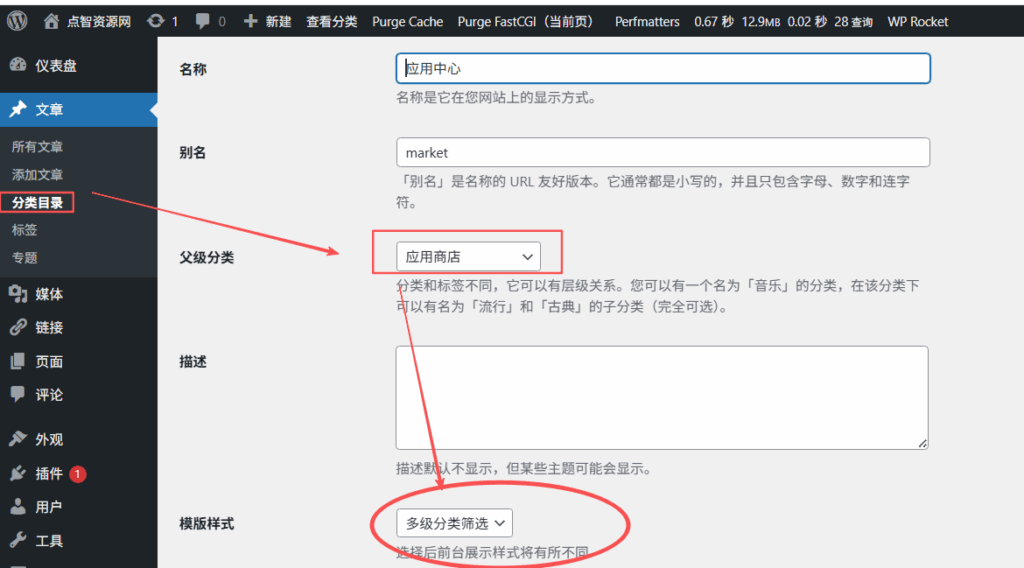Click the 名称 name input field

coord(663,68)
